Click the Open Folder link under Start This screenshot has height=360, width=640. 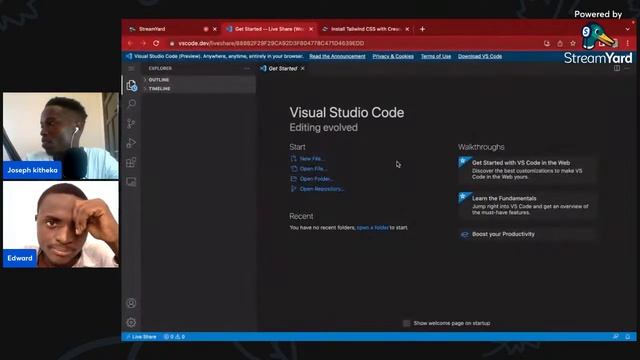click(316, 179)
